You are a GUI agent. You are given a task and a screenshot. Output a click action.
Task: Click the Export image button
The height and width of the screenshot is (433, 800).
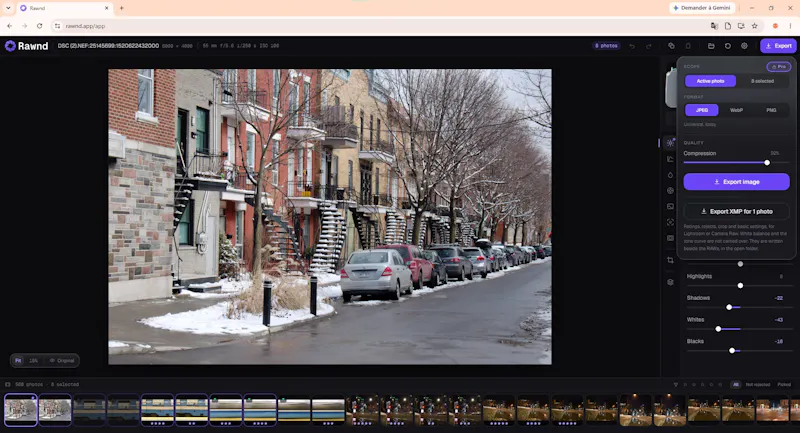pyautogui.click(x=736, y=182)
